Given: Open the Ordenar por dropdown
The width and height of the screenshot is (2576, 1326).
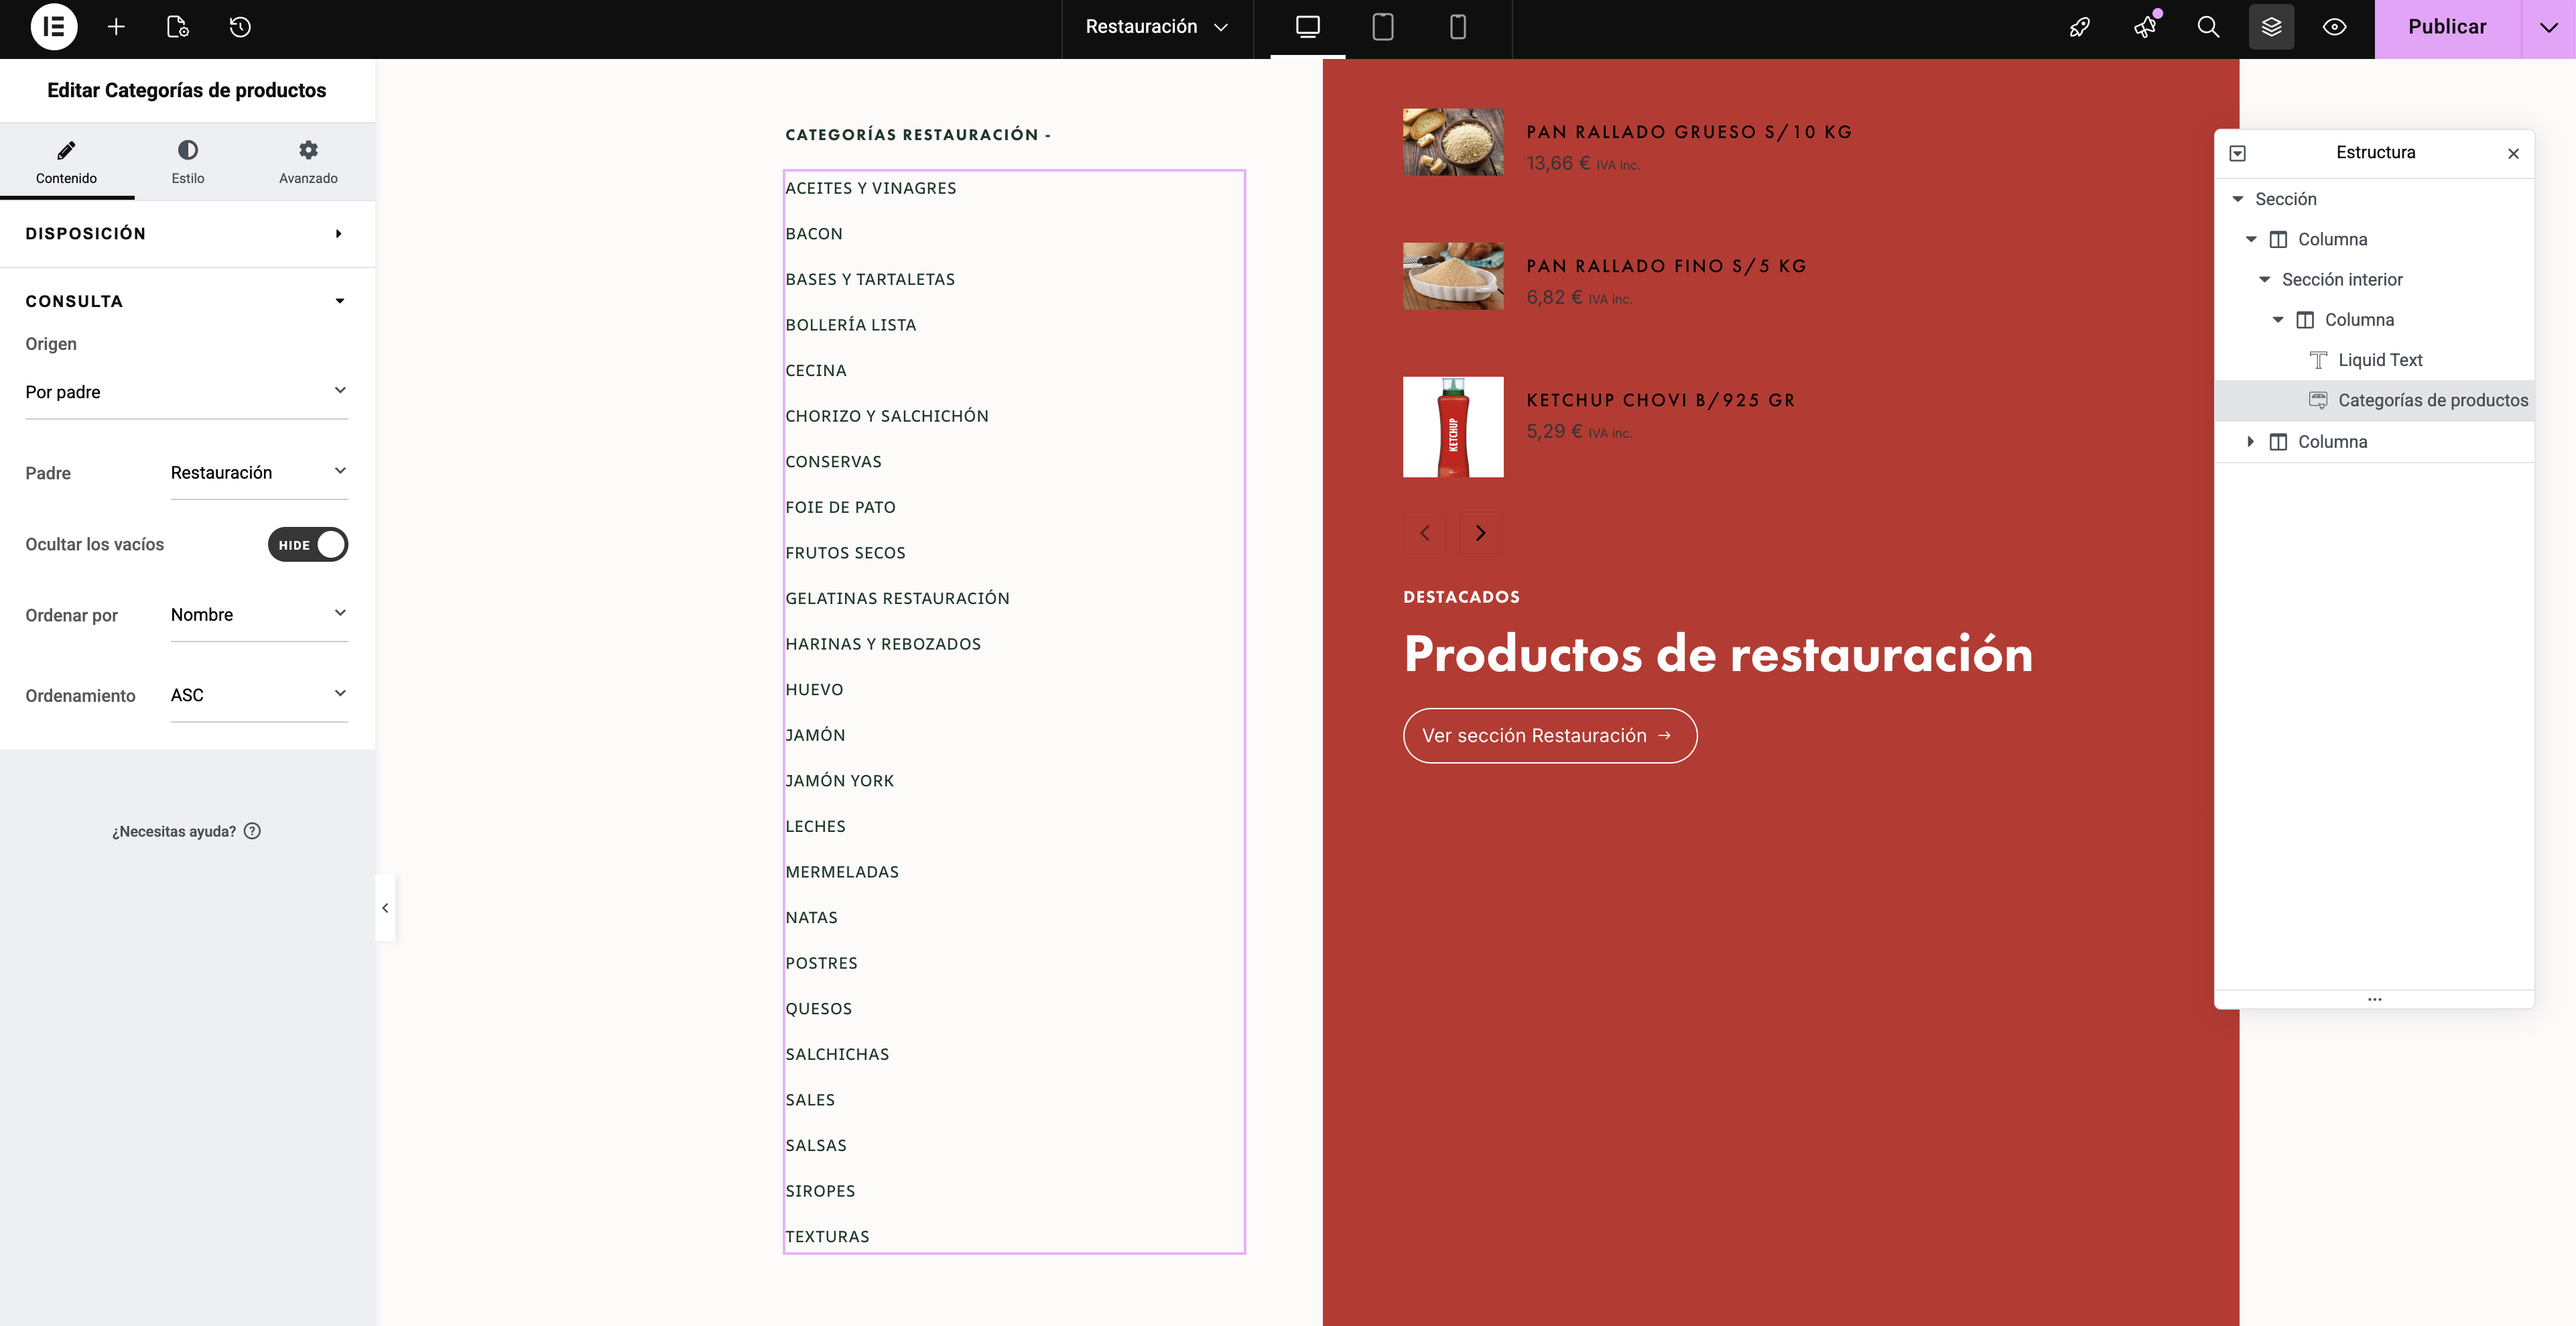Looking at the screenshot, I should pyautogui.click(x=258, y=615).
